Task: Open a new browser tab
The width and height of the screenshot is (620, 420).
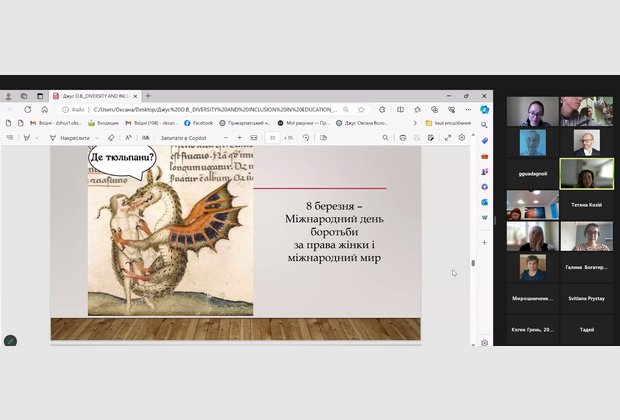Action: [x=148, y=96]
